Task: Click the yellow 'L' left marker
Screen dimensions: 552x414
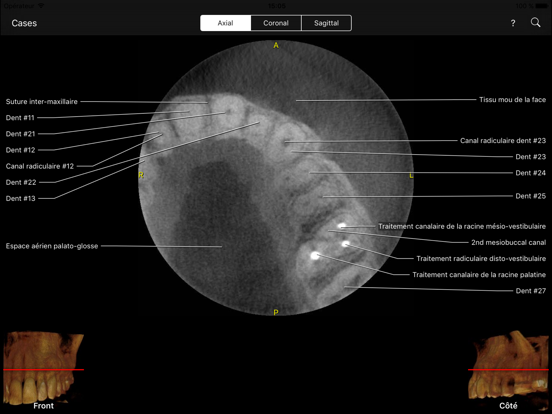Action: pyautogui.click(x=411, y=175)
